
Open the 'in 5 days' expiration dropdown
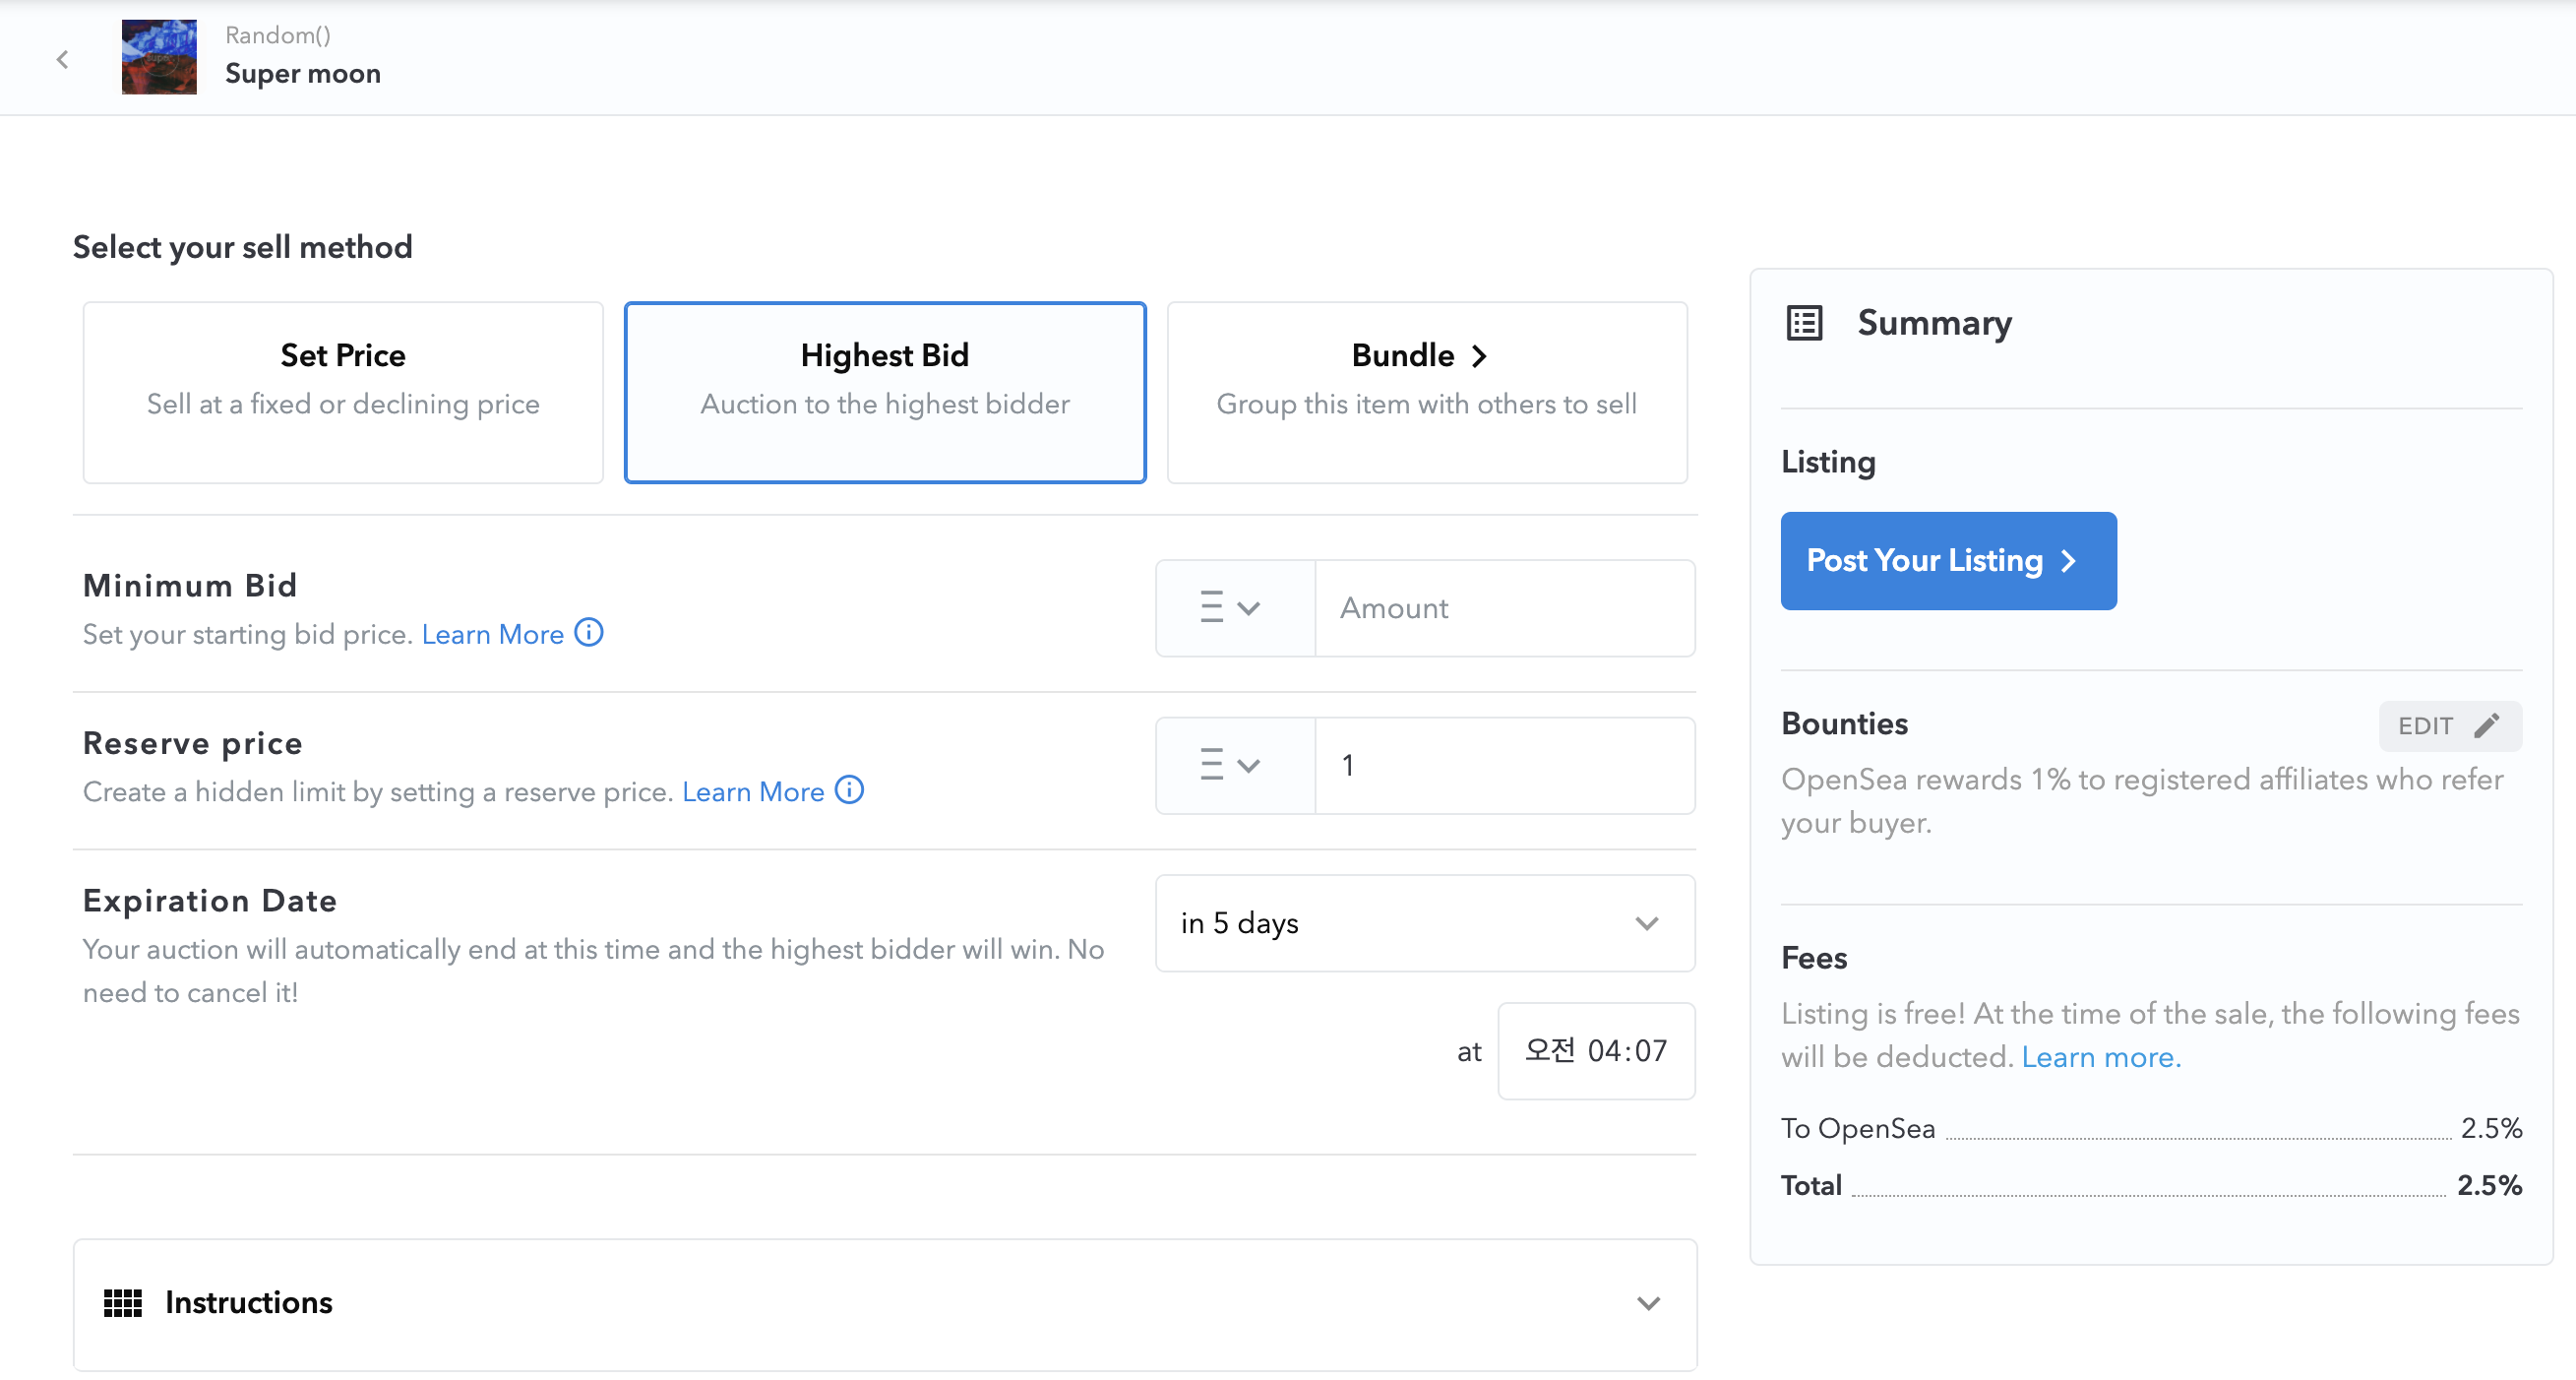(x=1424, y=923)
